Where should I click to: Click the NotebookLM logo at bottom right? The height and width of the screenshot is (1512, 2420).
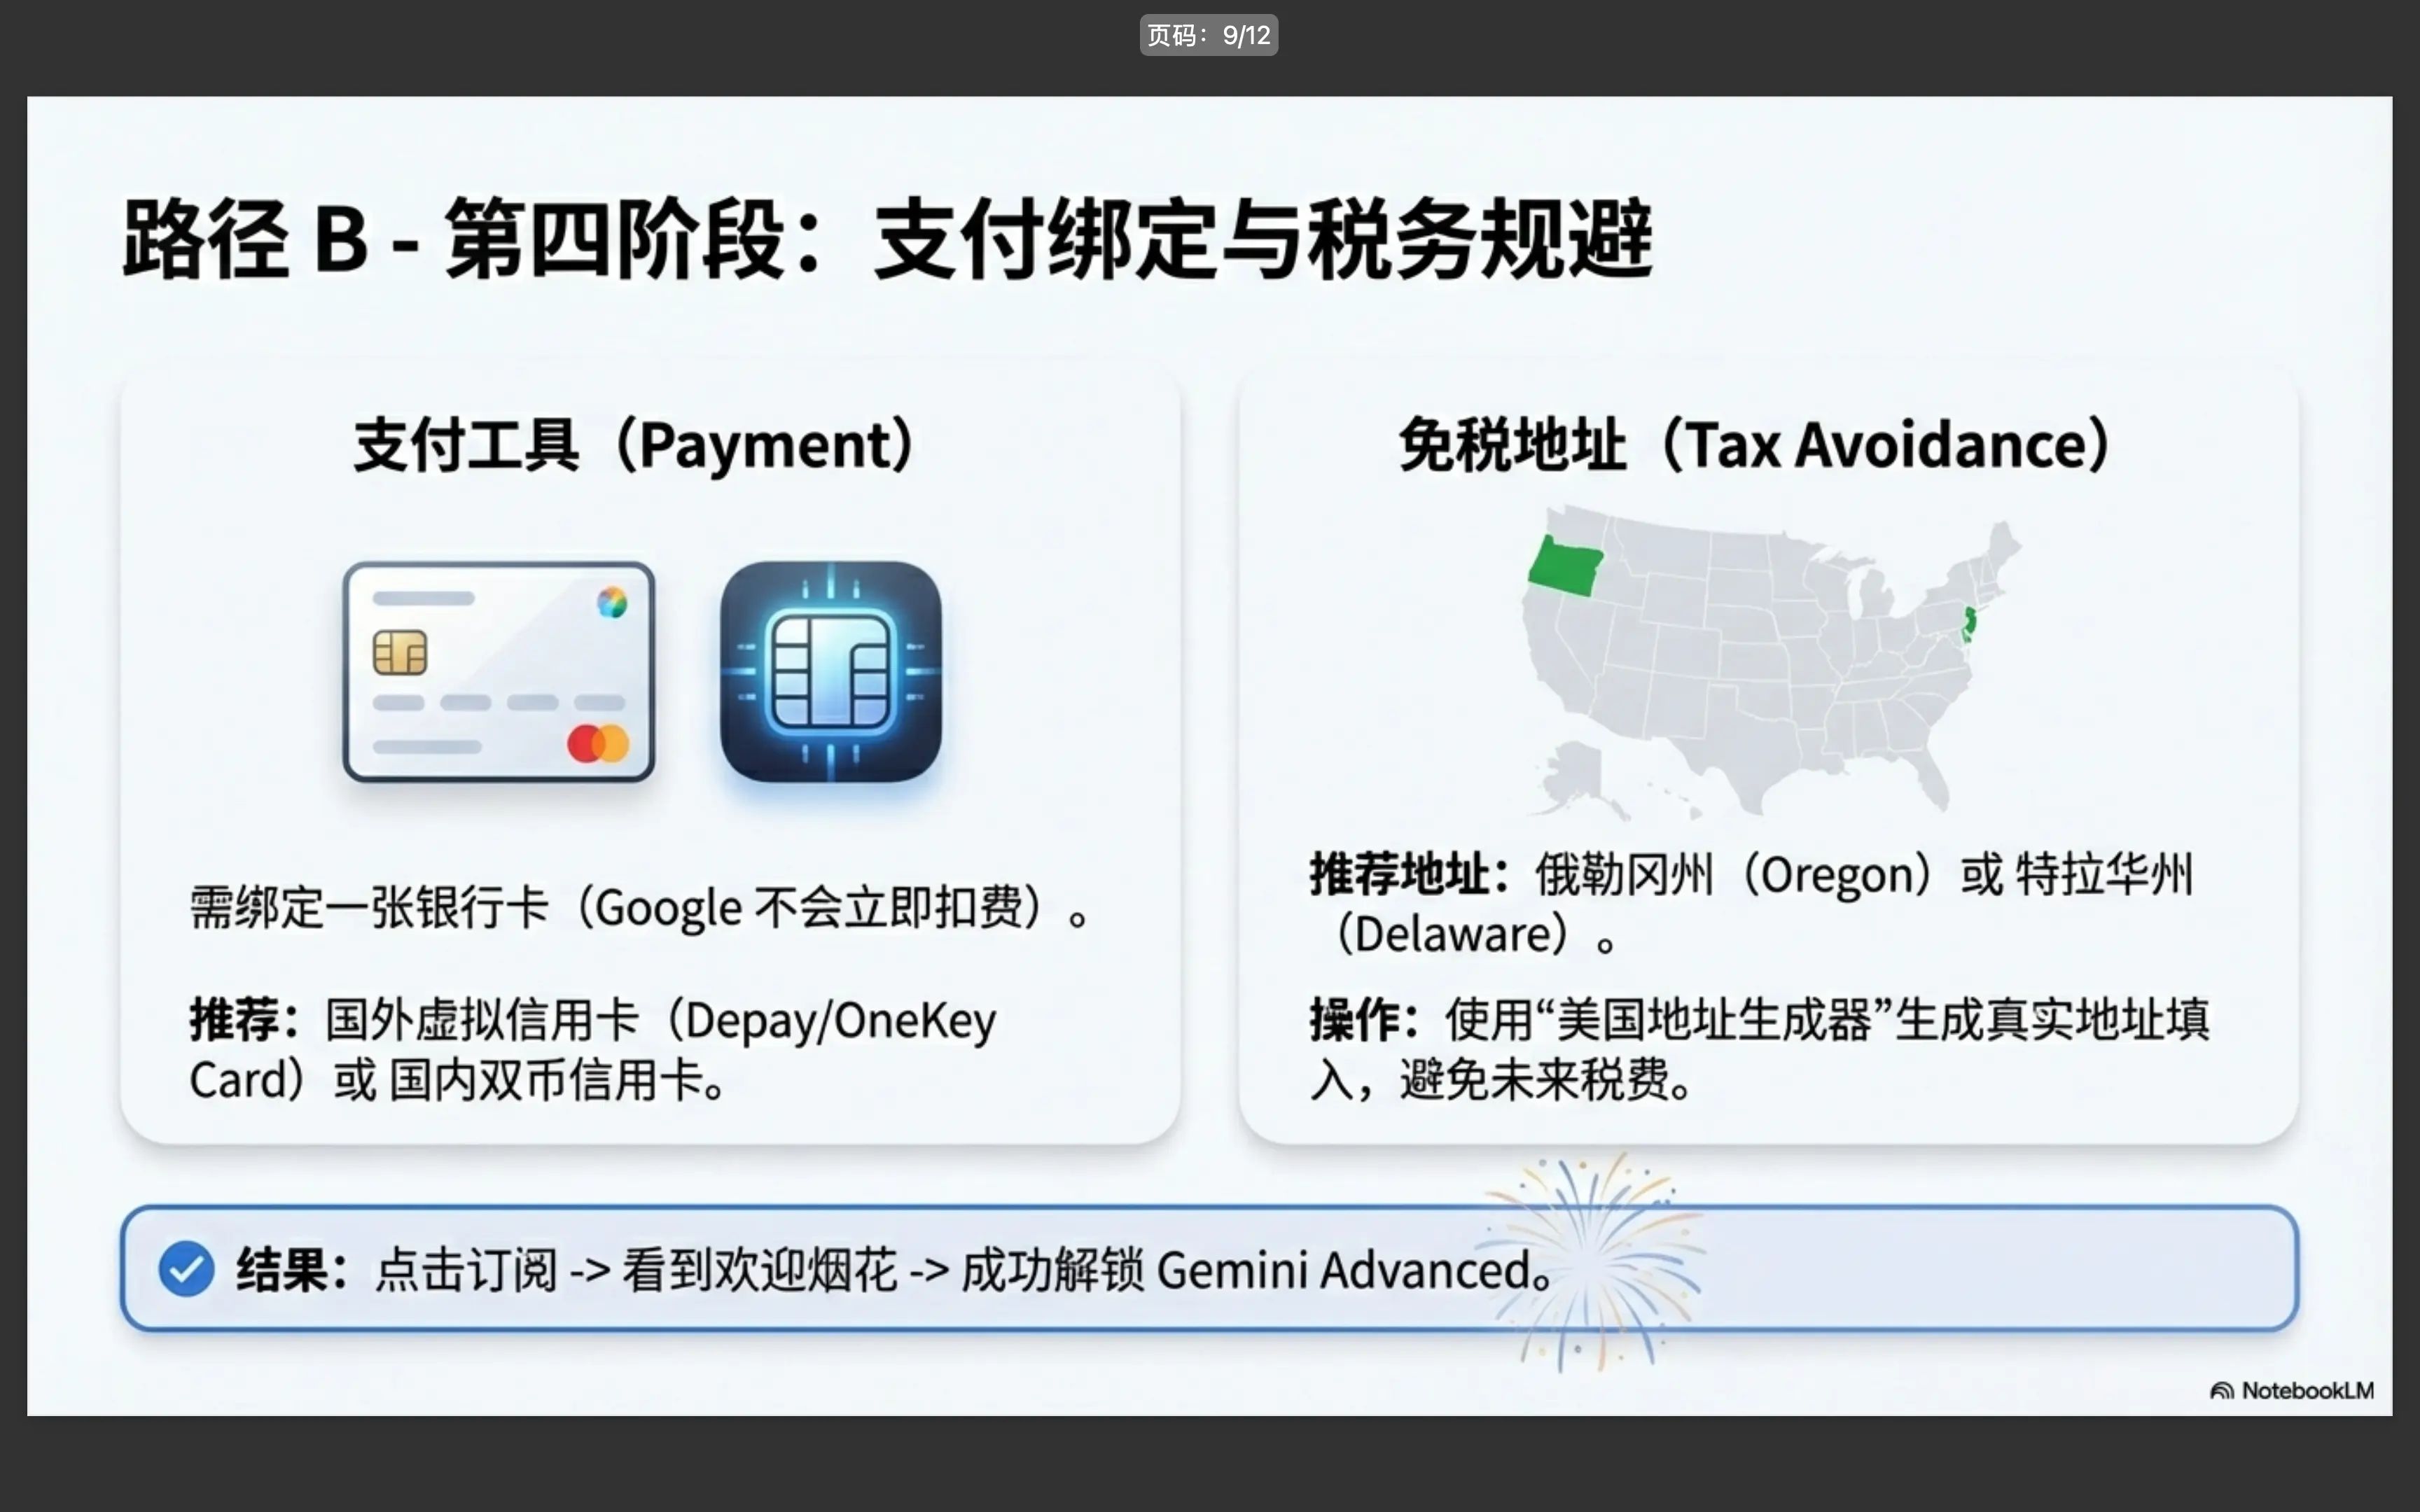coord(2295,1389)
